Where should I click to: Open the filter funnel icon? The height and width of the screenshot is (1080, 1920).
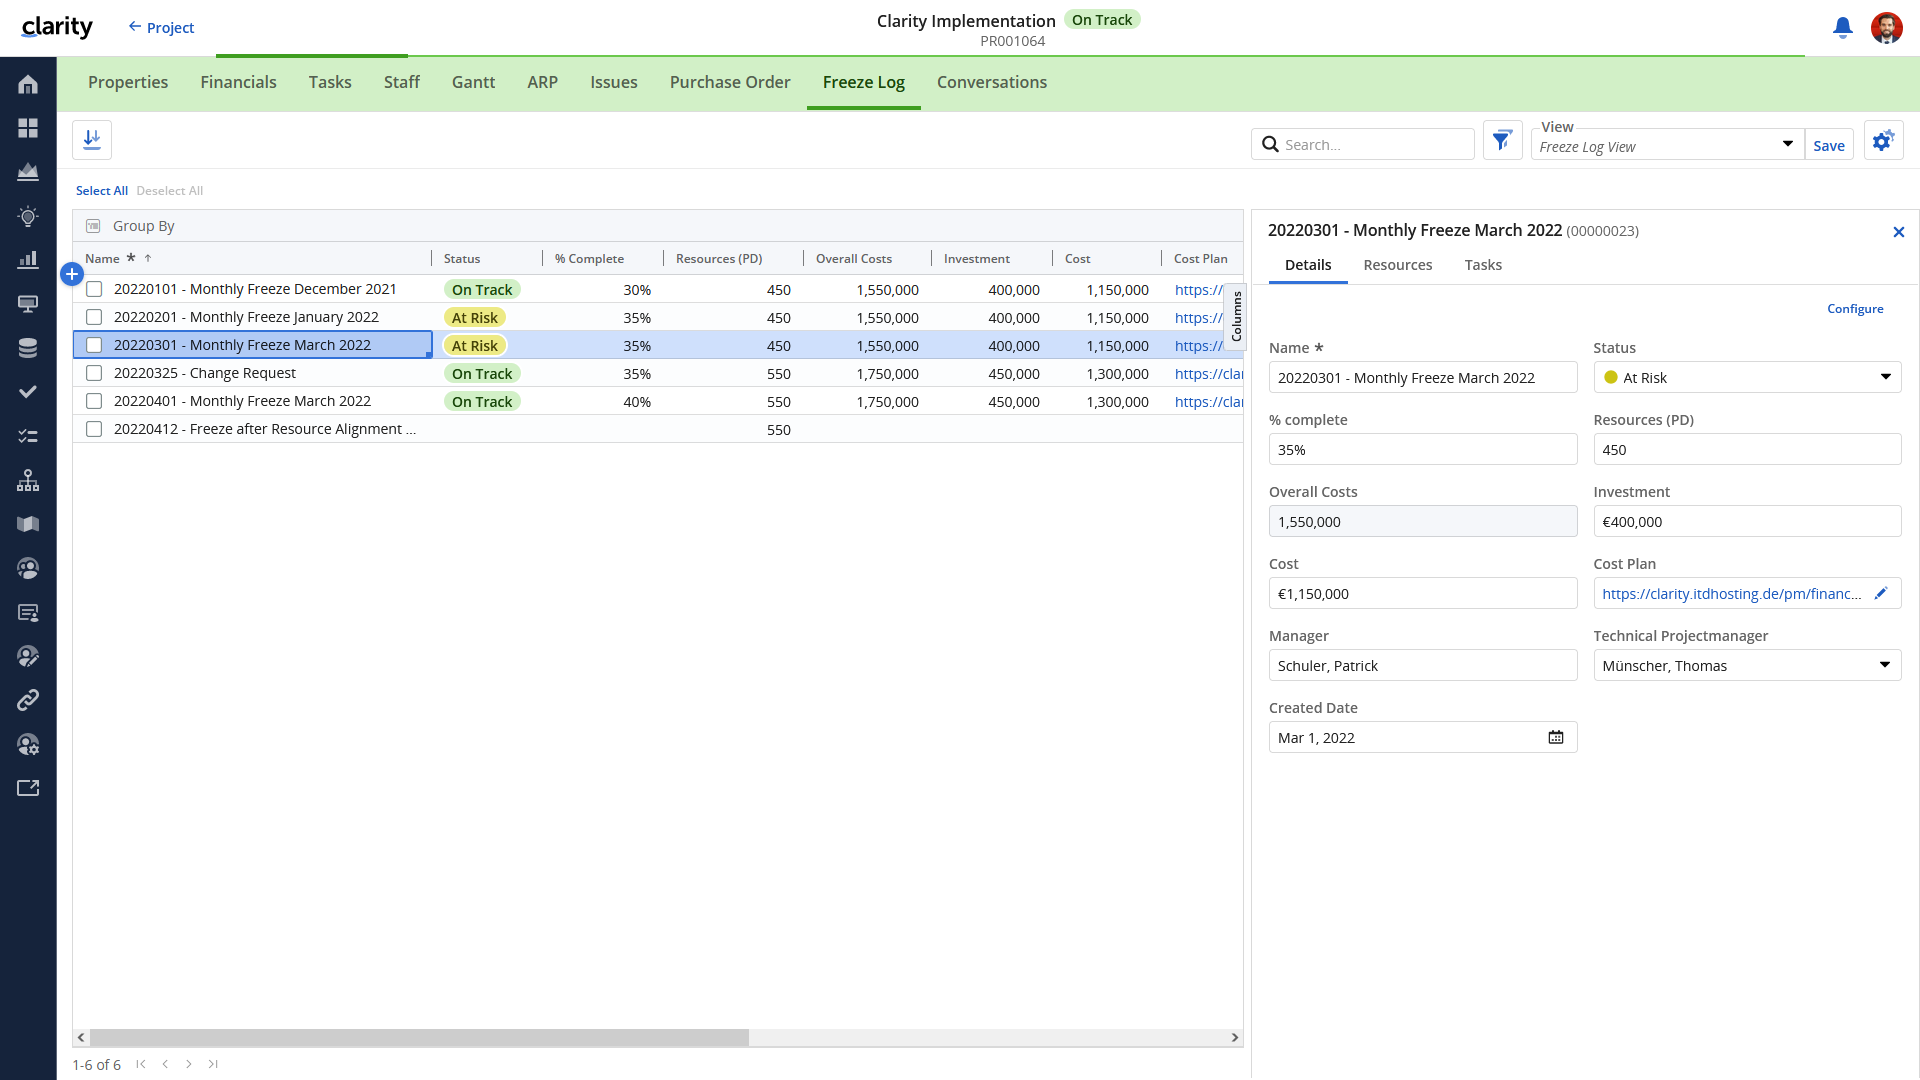pos(1502,141)
